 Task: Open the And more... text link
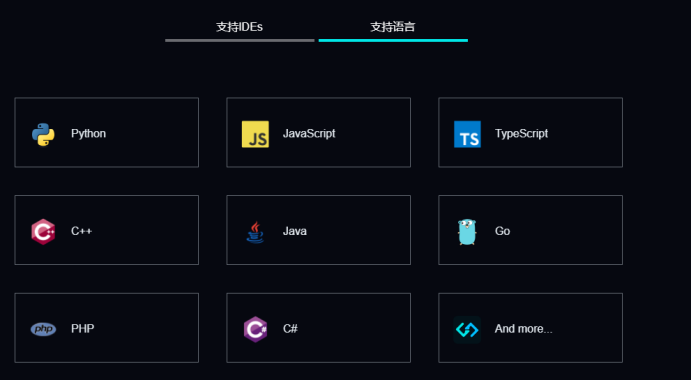[523, 329]
